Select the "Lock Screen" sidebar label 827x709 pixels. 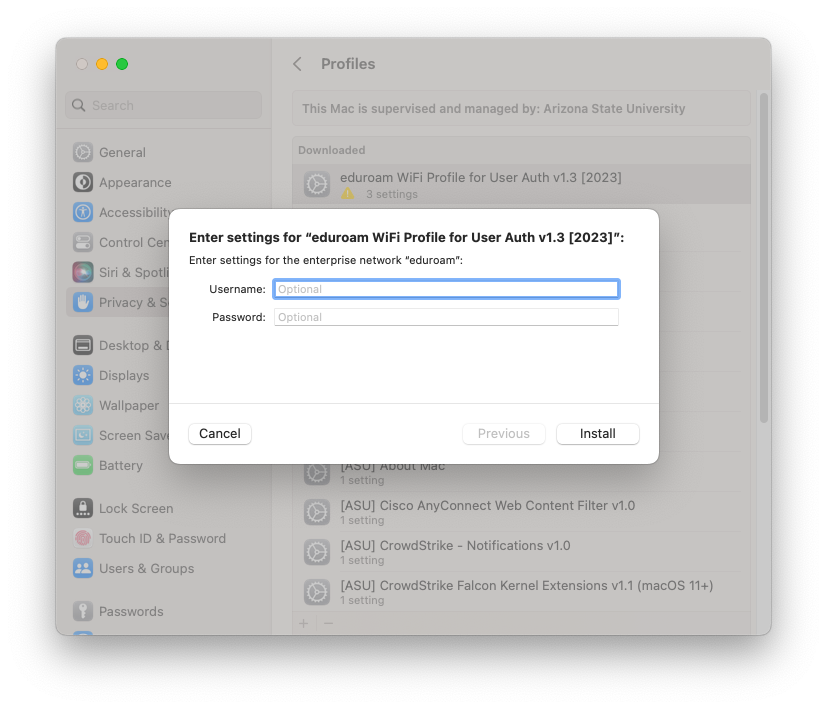[x=136, y=509]
